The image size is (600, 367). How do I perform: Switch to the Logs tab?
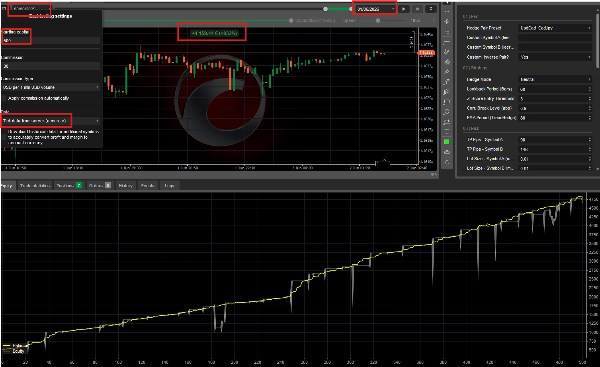coord(169,185)
